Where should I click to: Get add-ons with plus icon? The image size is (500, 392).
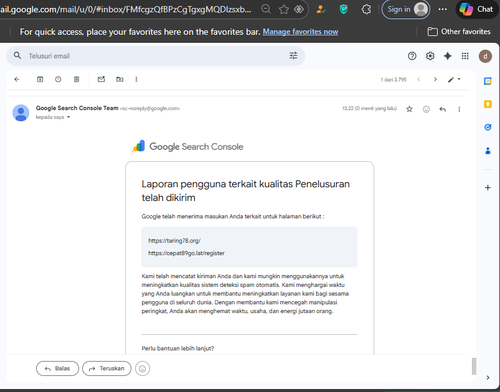pyautogui.click(x=488, y=187)
